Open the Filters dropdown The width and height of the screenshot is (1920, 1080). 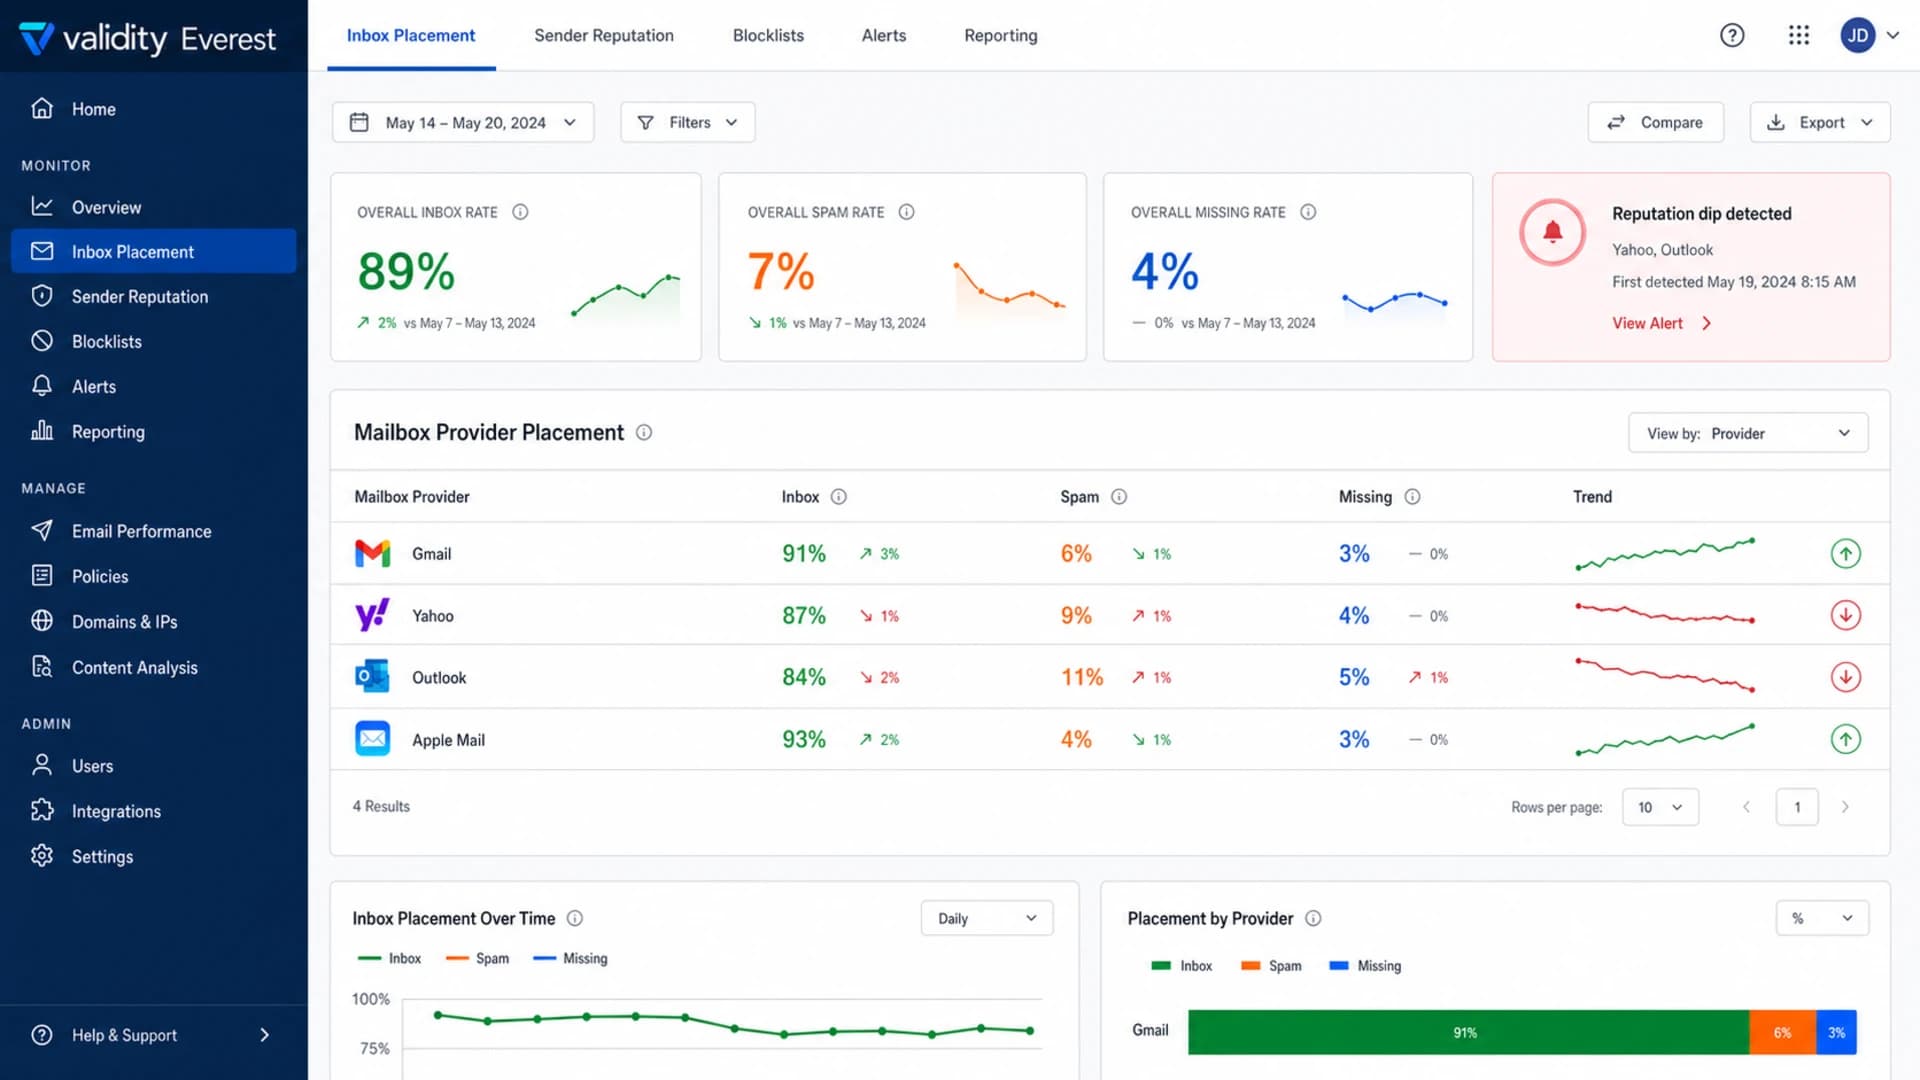[688, 122]
